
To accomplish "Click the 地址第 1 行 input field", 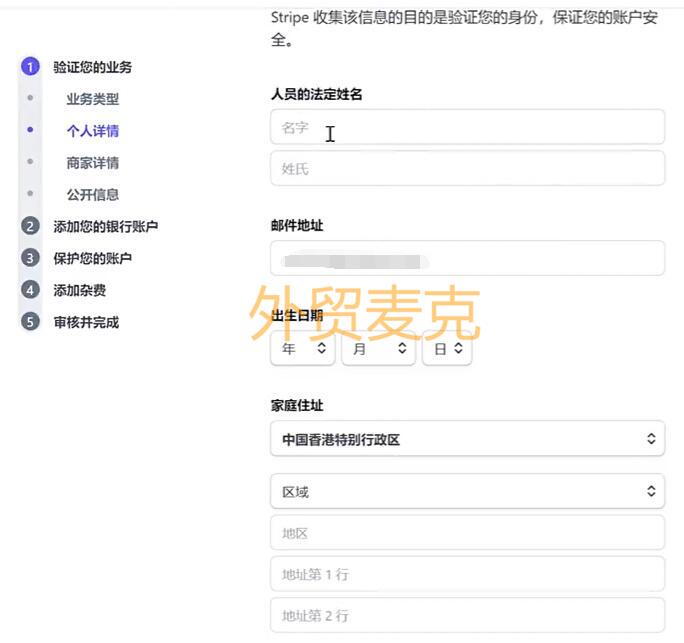I will point(467,575).
